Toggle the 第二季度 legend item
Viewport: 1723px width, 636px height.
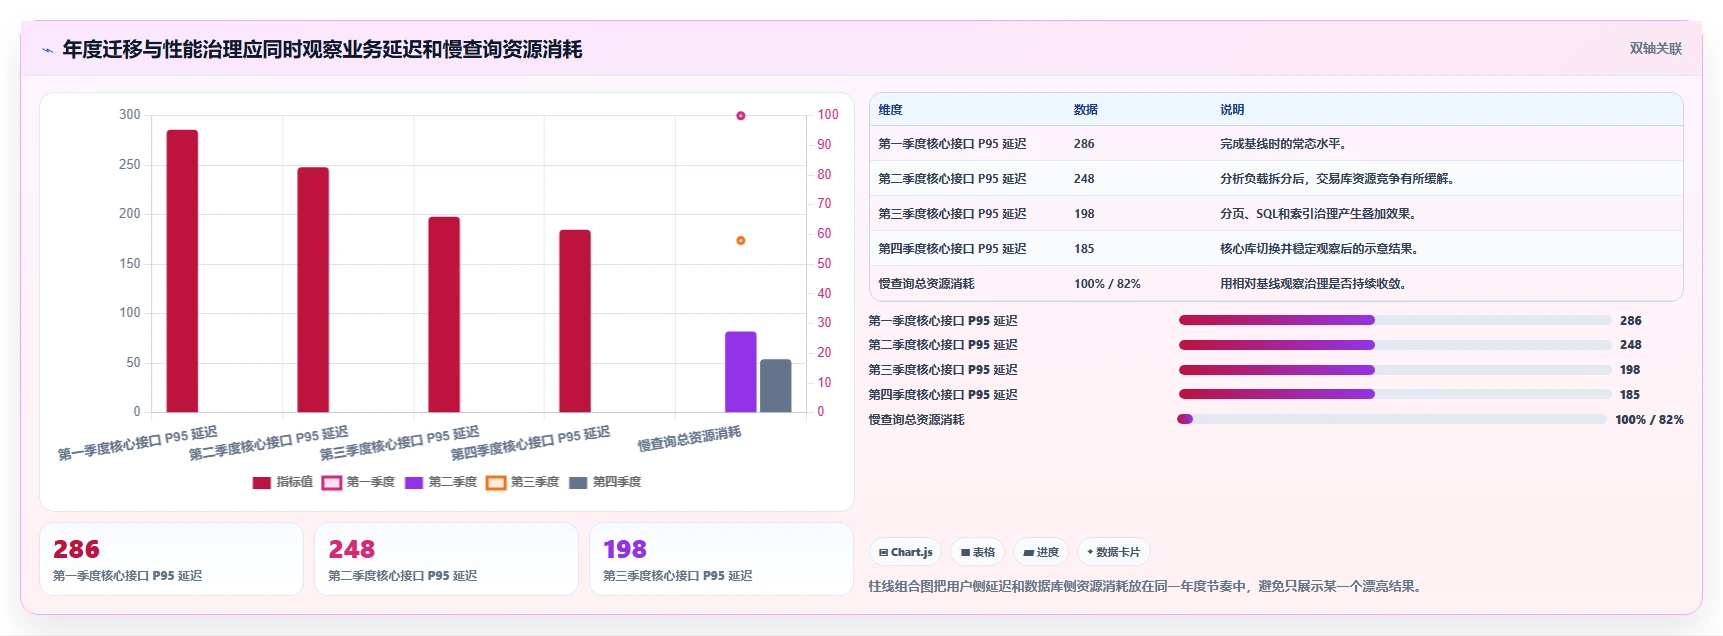point(441,482)
